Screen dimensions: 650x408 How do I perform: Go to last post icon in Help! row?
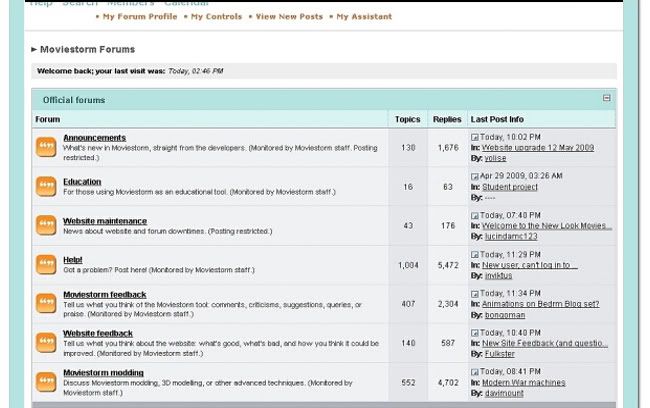(475, 255)
